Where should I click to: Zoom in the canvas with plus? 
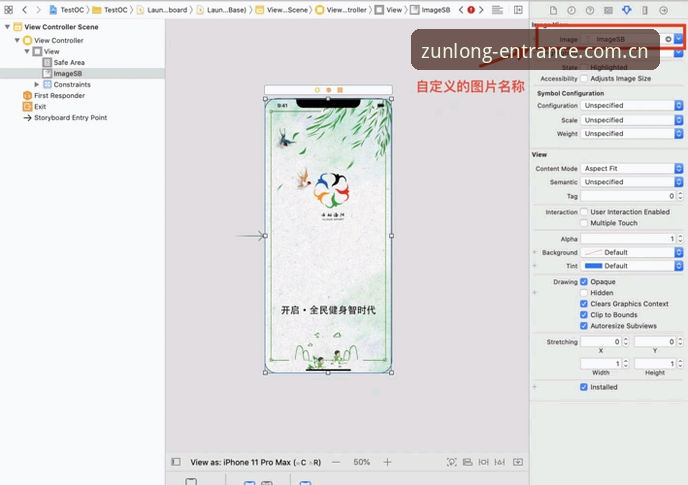coord(387,462)
